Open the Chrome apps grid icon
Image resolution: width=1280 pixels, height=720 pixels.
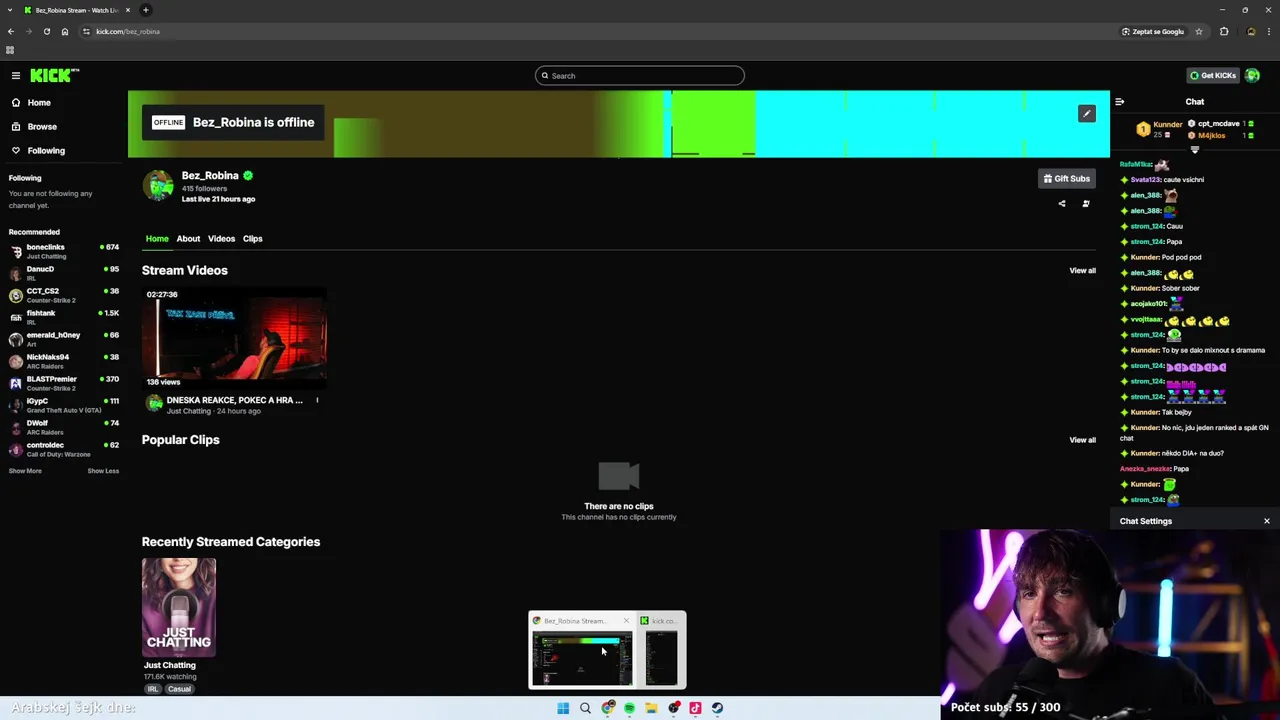tap(10, 50)
